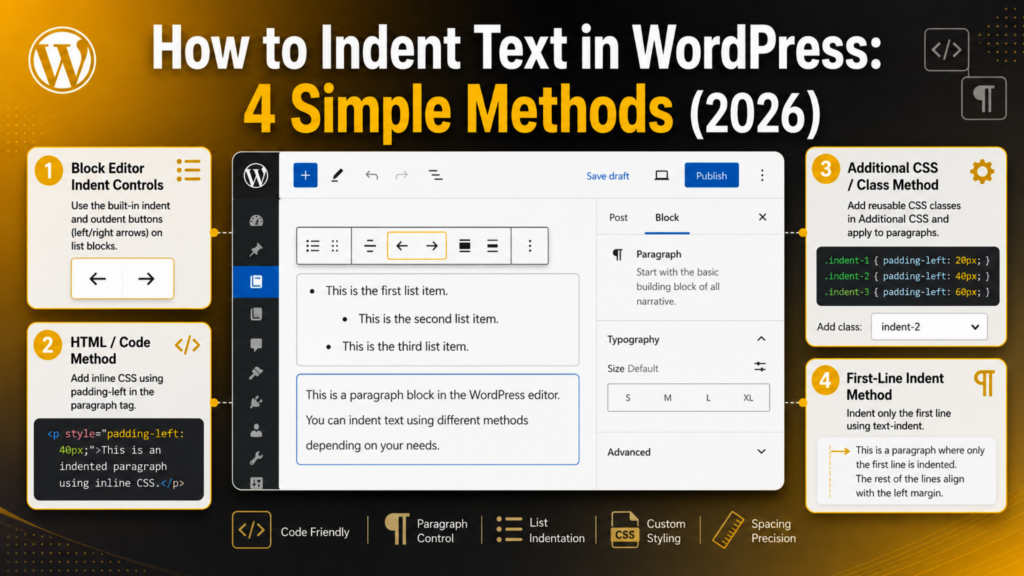Click 'This is the first list item.'
Image resolution: width=1024 pixels, height=576 pixels.
click(387, 291)
